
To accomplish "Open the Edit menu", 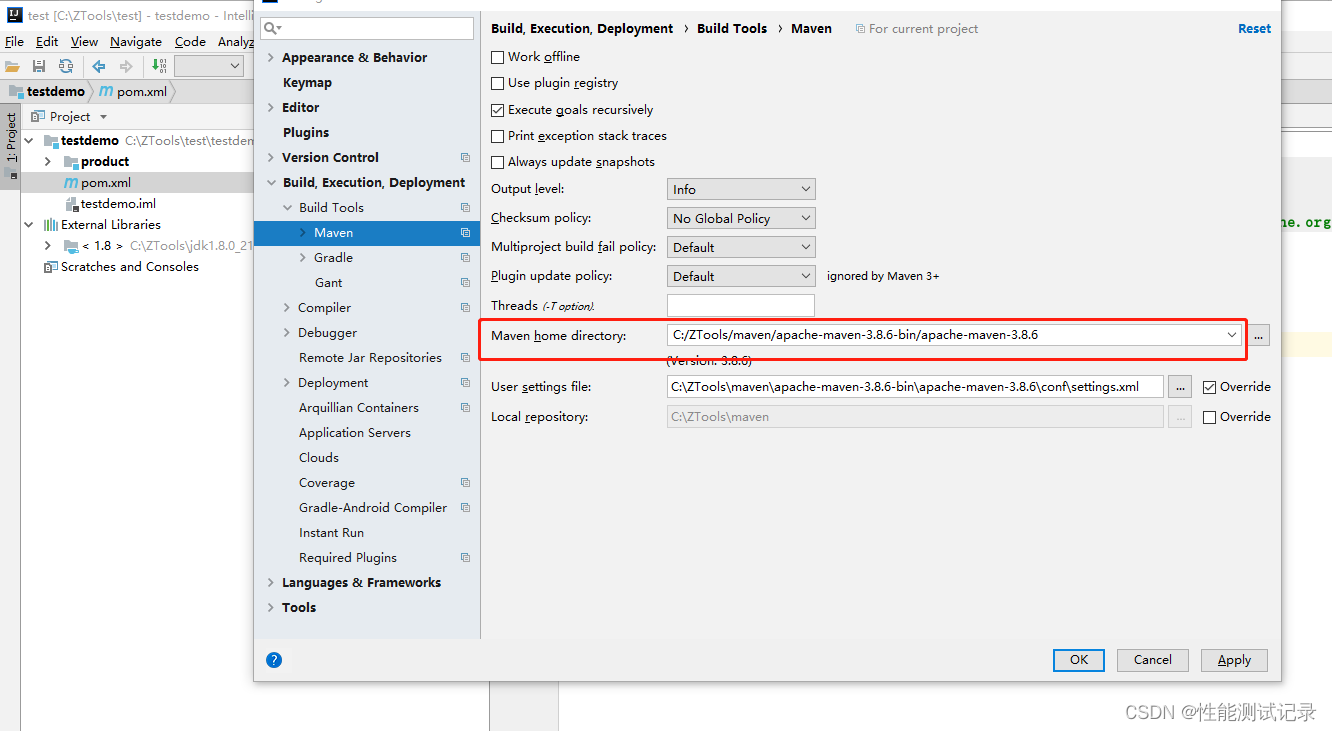I will pos(47,41).
